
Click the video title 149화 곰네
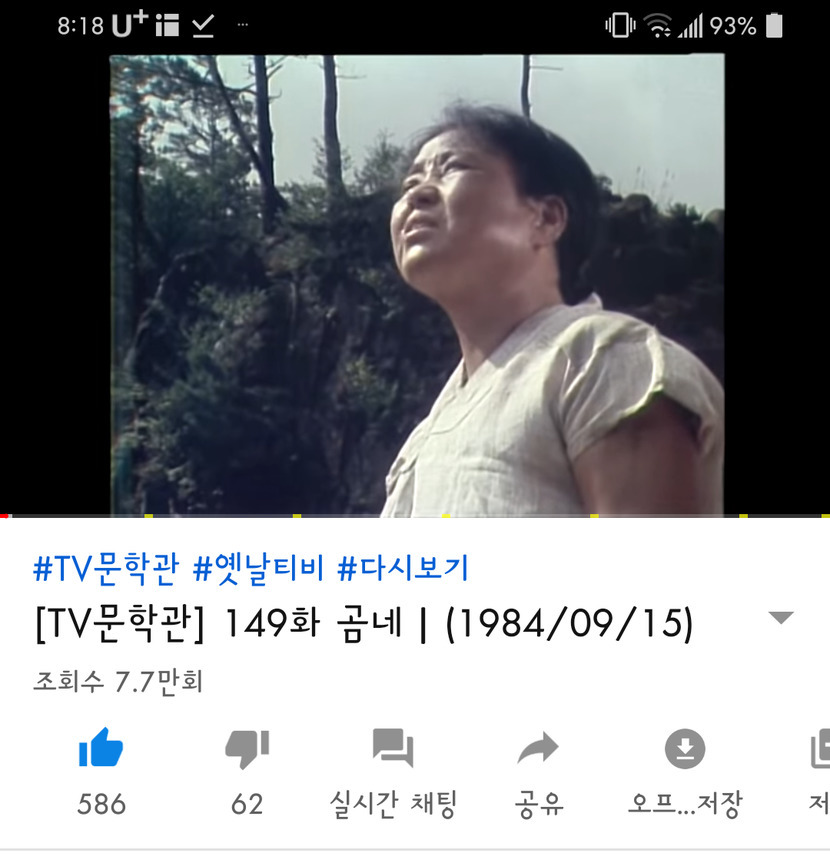[x=313, y=623]
